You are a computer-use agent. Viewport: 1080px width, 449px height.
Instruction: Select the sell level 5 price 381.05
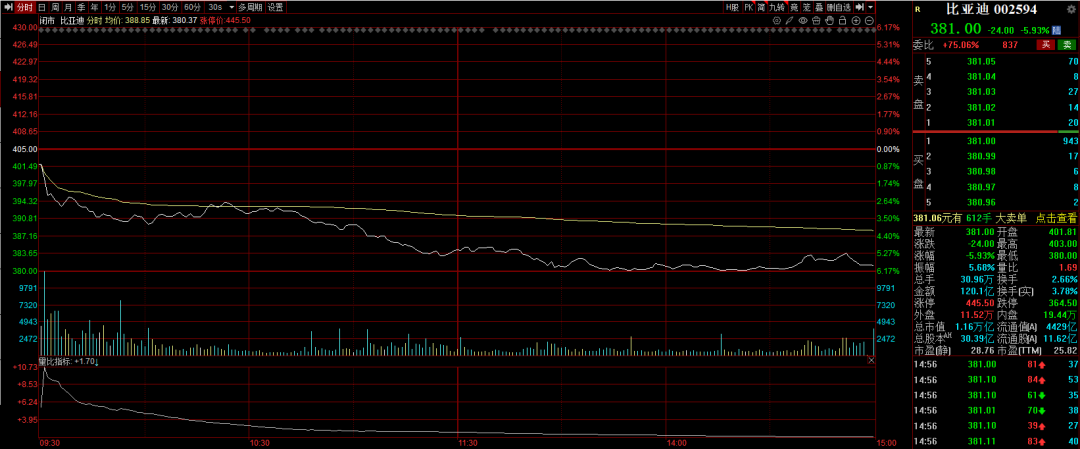pyautogui.click(x=982, y=61)
